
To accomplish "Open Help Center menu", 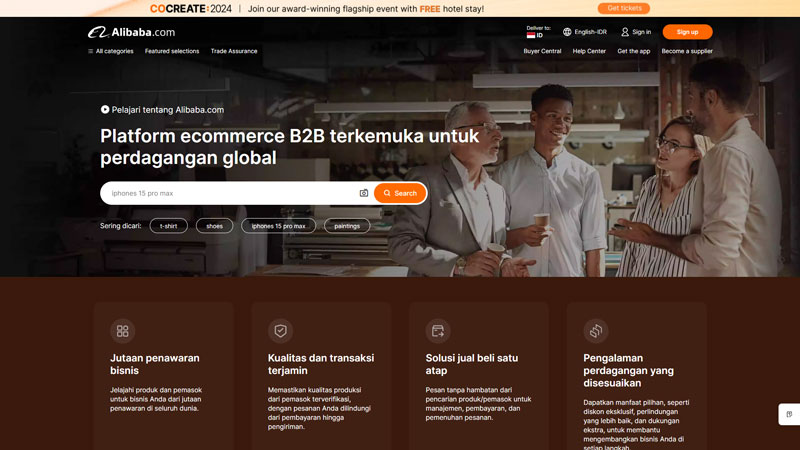I will (x=589, y=51).
